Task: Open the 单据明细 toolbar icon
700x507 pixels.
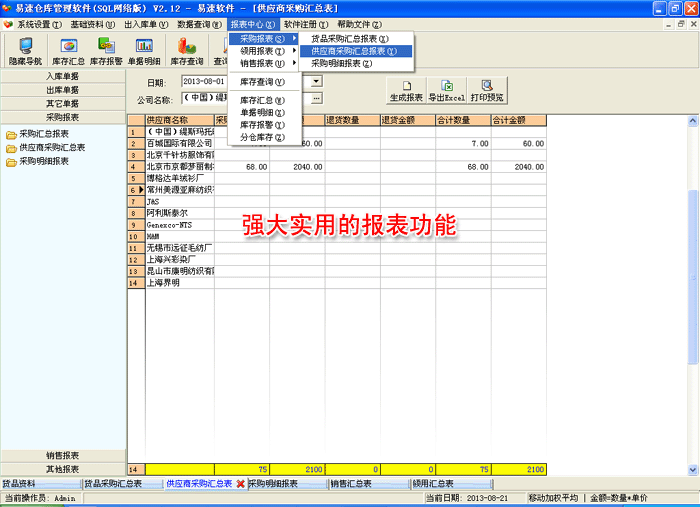Action: tap(144, 51)
